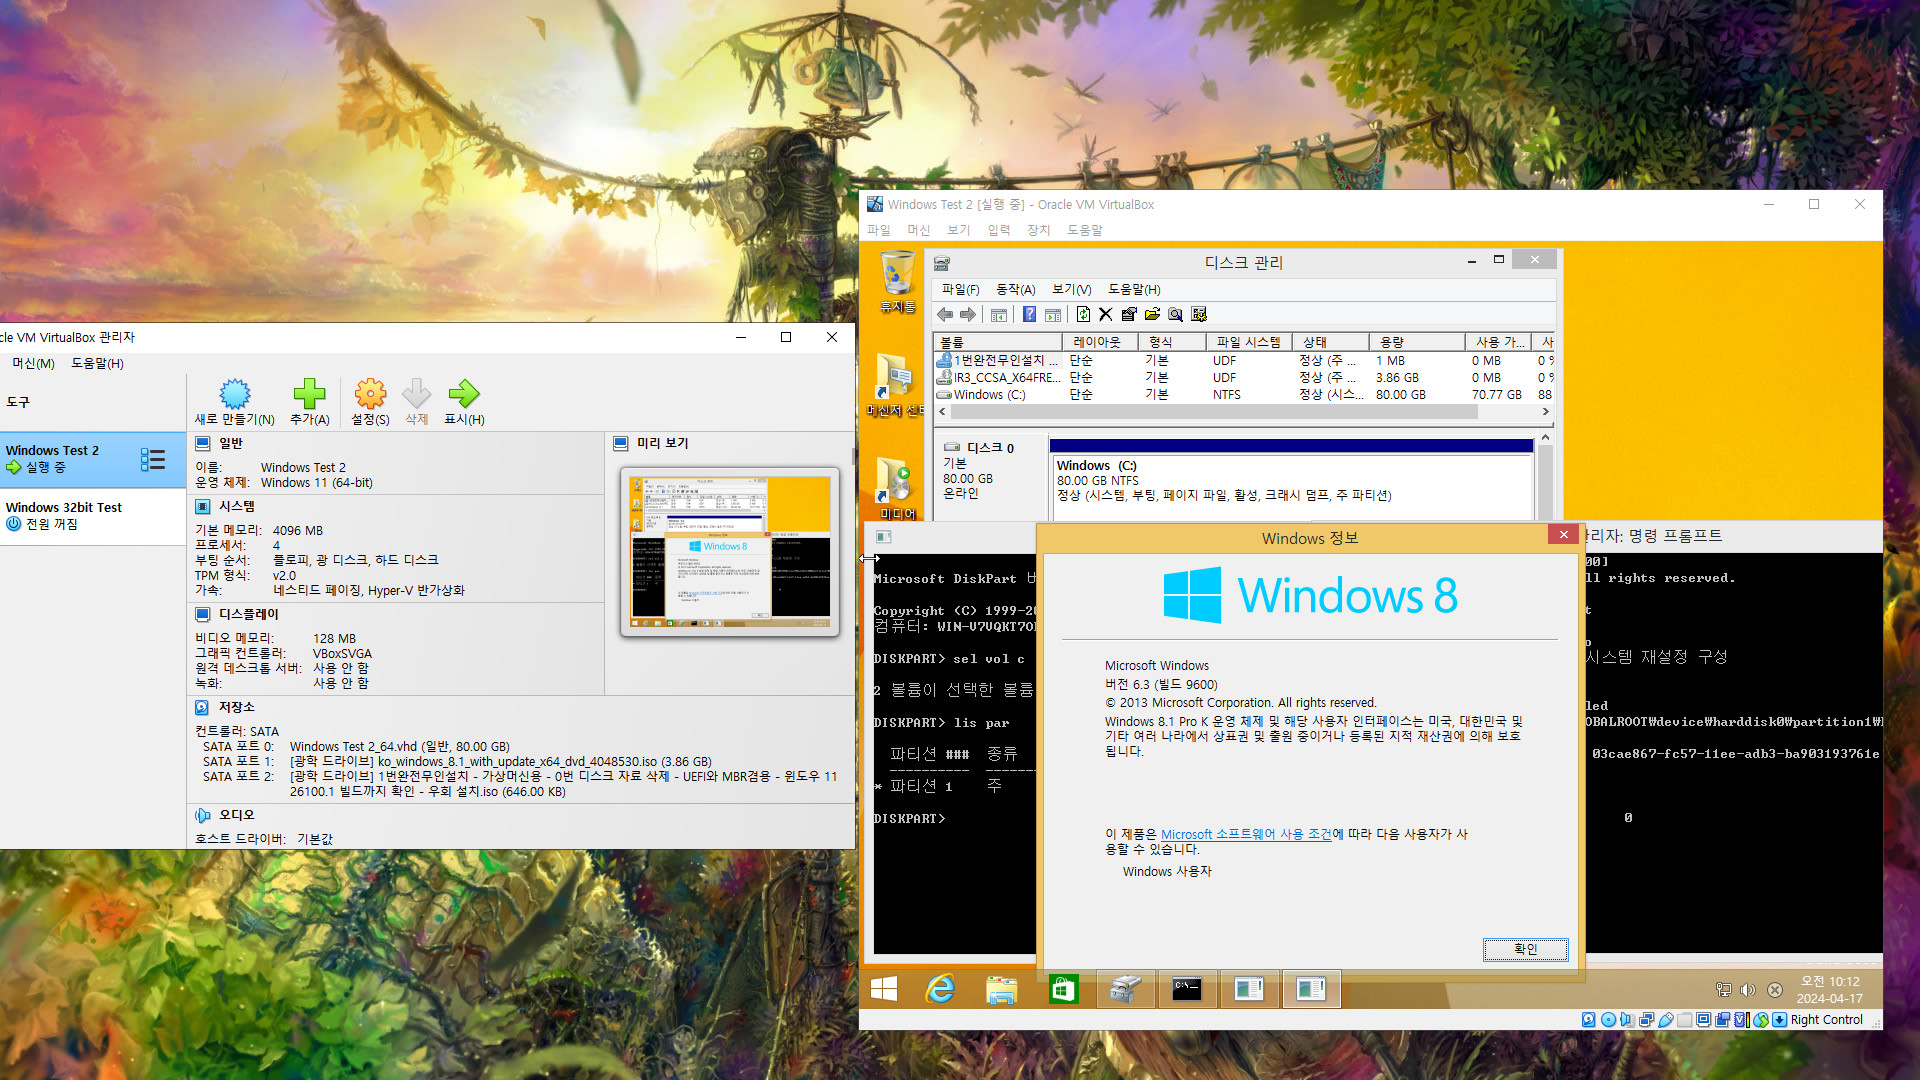Click the guest Start button on taskbar
Screen dimensions: 1920x1080
(x=884, y=989)
